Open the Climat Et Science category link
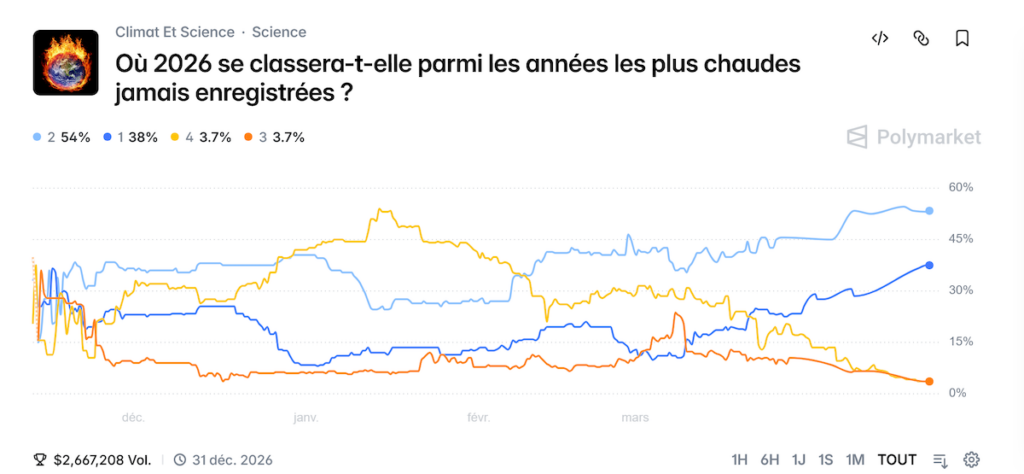The width and height of the screenshot is (1024, 474). [x=175, y=32]
